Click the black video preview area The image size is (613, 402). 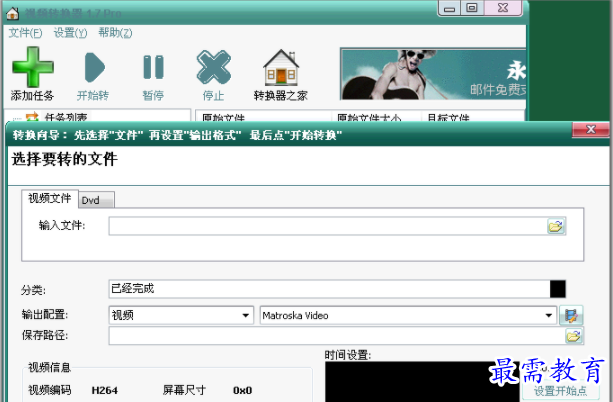[x=422, y=382]
